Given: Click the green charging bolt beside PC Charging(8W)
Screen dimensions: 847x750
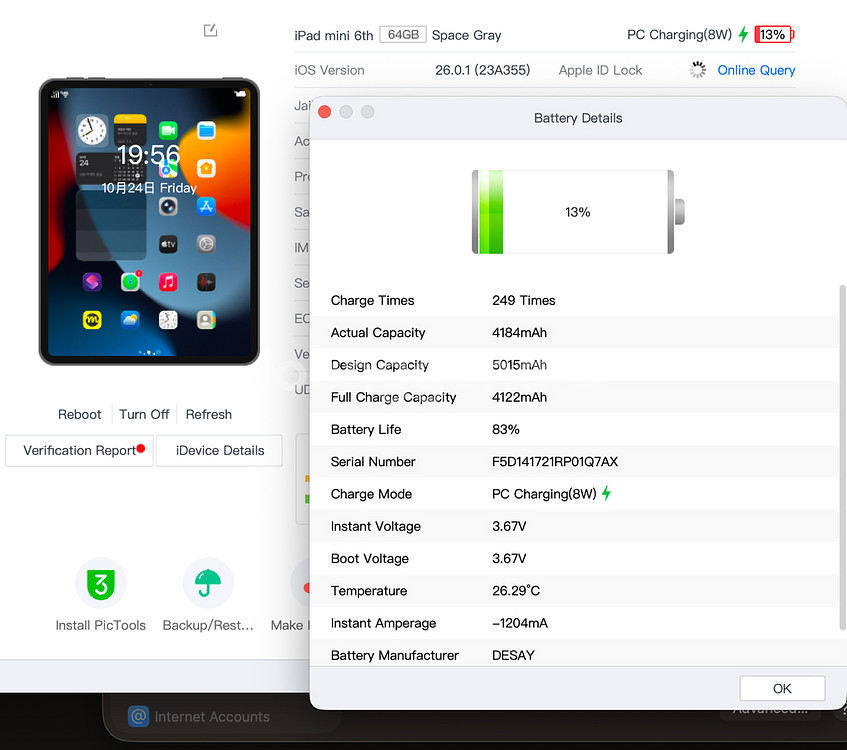Looking at the screenshot, I should 743,35.
